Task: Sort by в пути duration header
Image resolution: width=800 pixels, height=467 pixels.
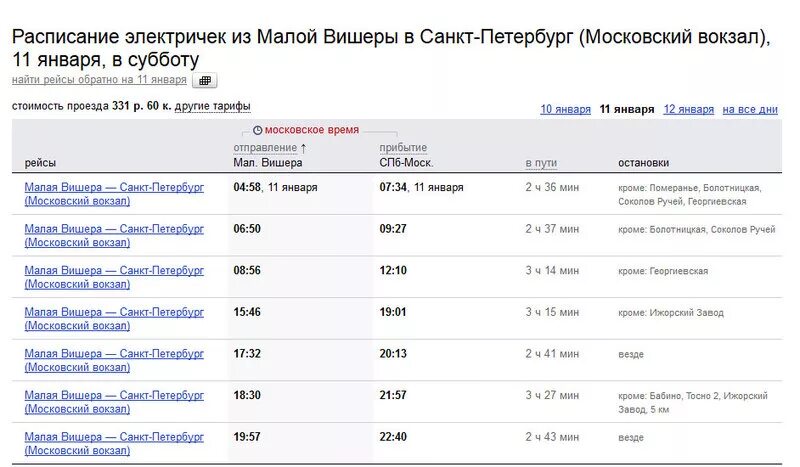Action: click(x=541, y=163)
